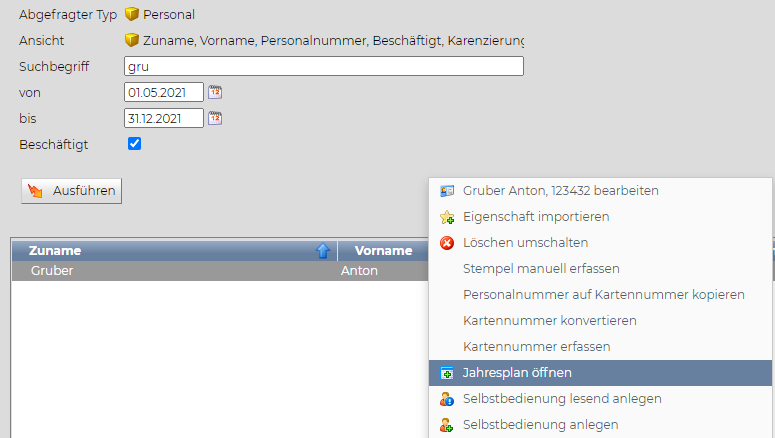
Task: Click the blue sort arrow in Zuname column
Action: [x=323, y=251]
